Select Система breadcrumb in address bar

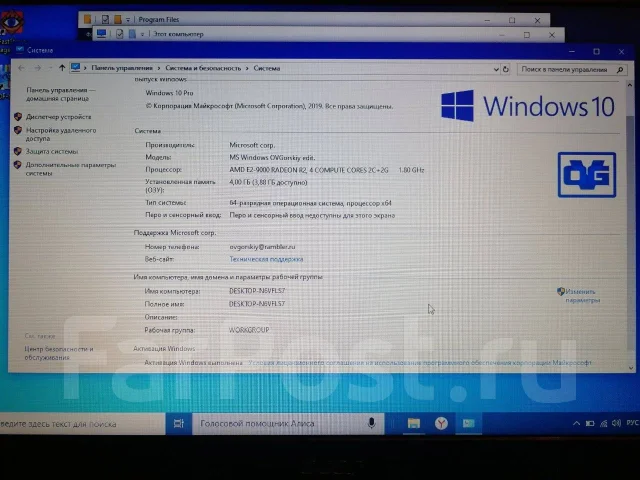coord(267,68)
